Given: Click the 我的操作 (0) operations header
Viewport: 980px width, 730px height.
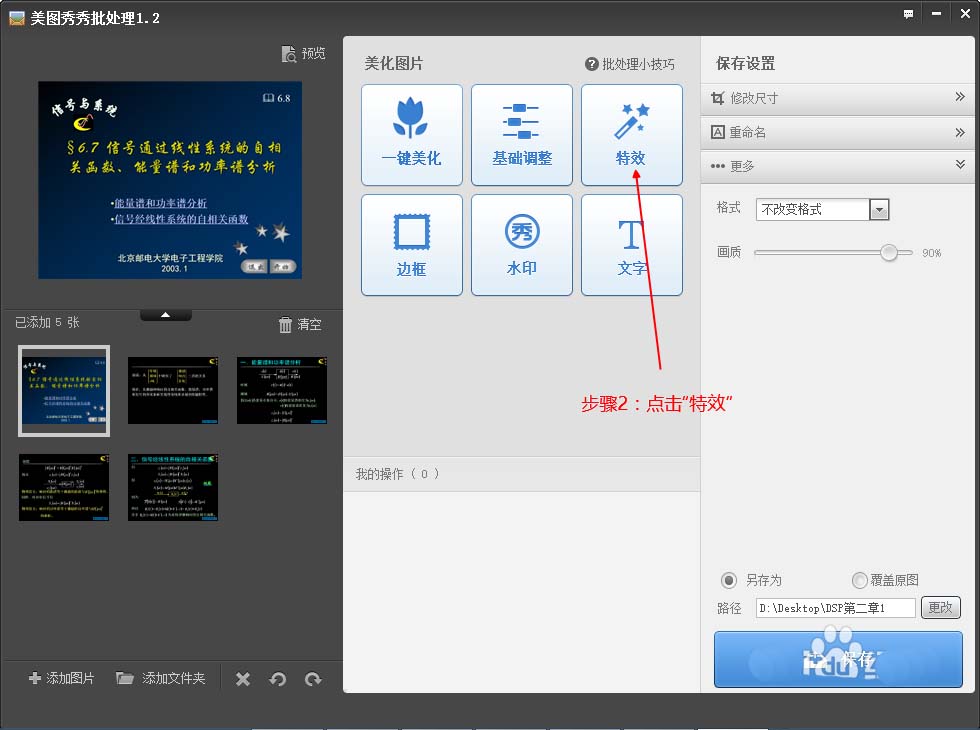Looking at the screenshot, I should pos(521,474).
